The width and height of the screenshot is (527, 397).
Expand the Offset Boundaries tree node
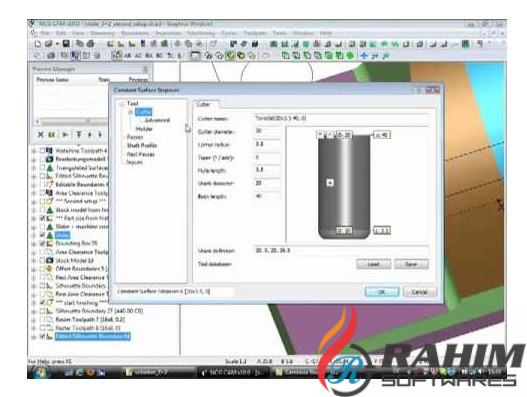(34, 269)
